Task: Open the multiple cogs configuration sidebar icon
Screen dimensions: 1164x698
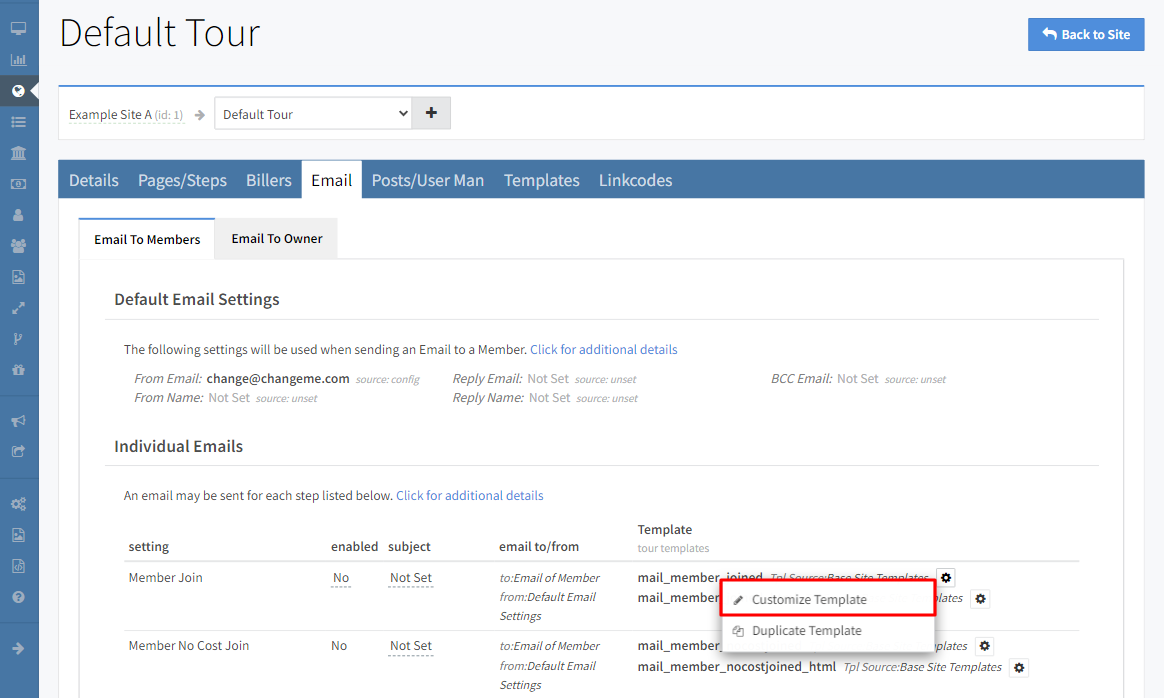Action: pos(18,504)
